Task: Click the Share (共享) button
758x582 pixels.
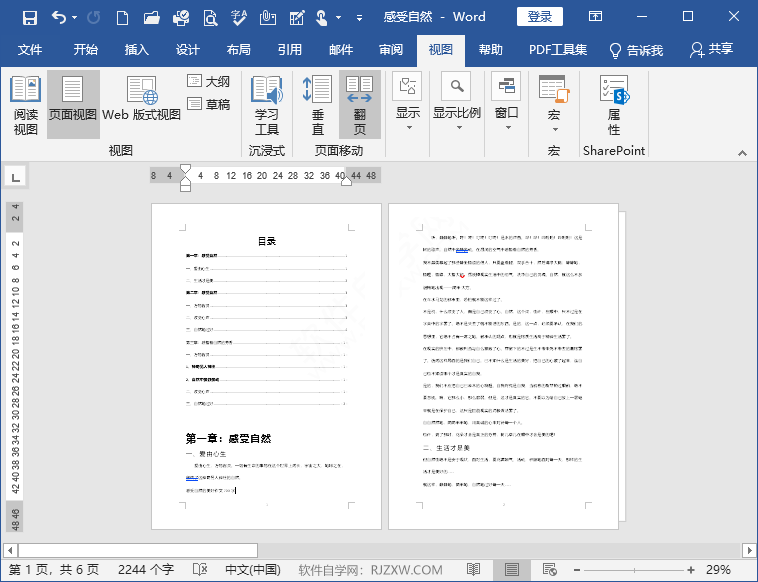Action: [711, 50]
